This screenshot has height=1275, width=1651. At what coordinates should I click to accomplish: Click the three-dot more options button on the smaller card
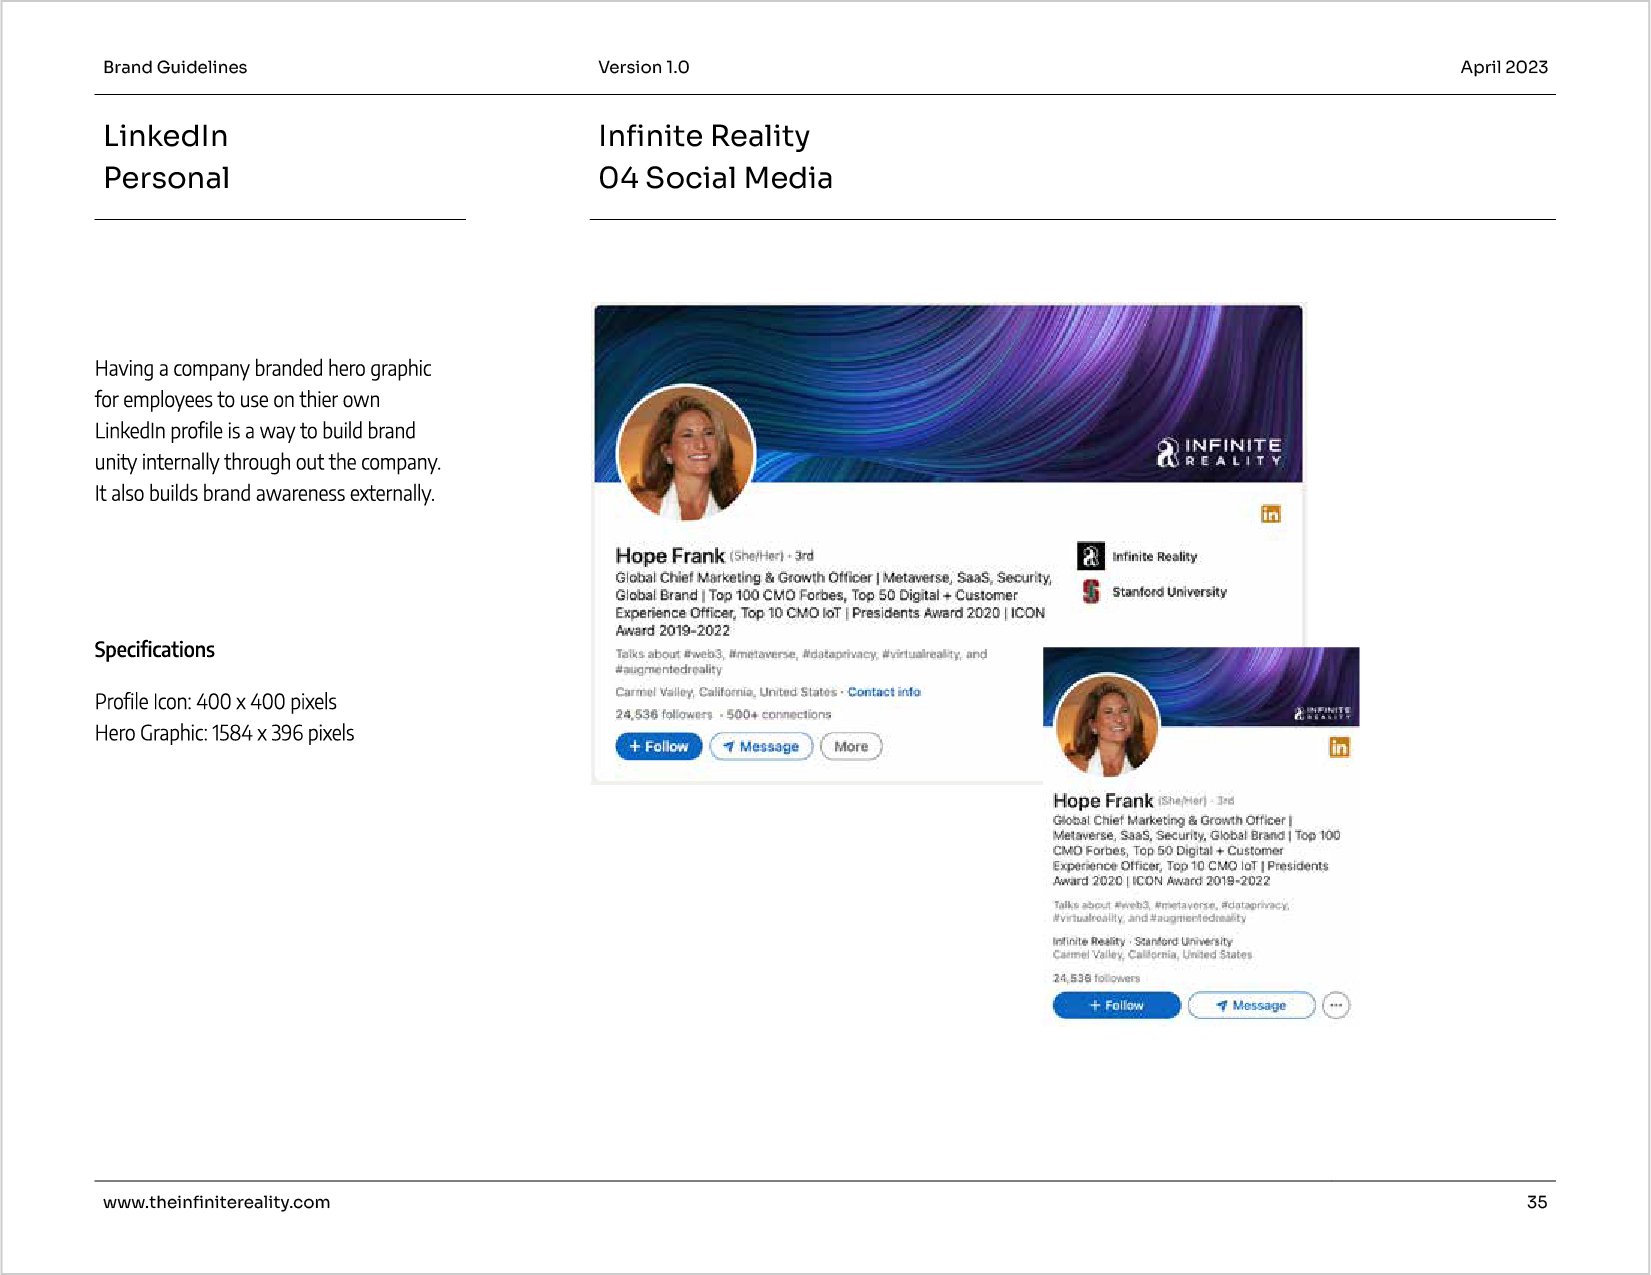pos(1336,1006)
